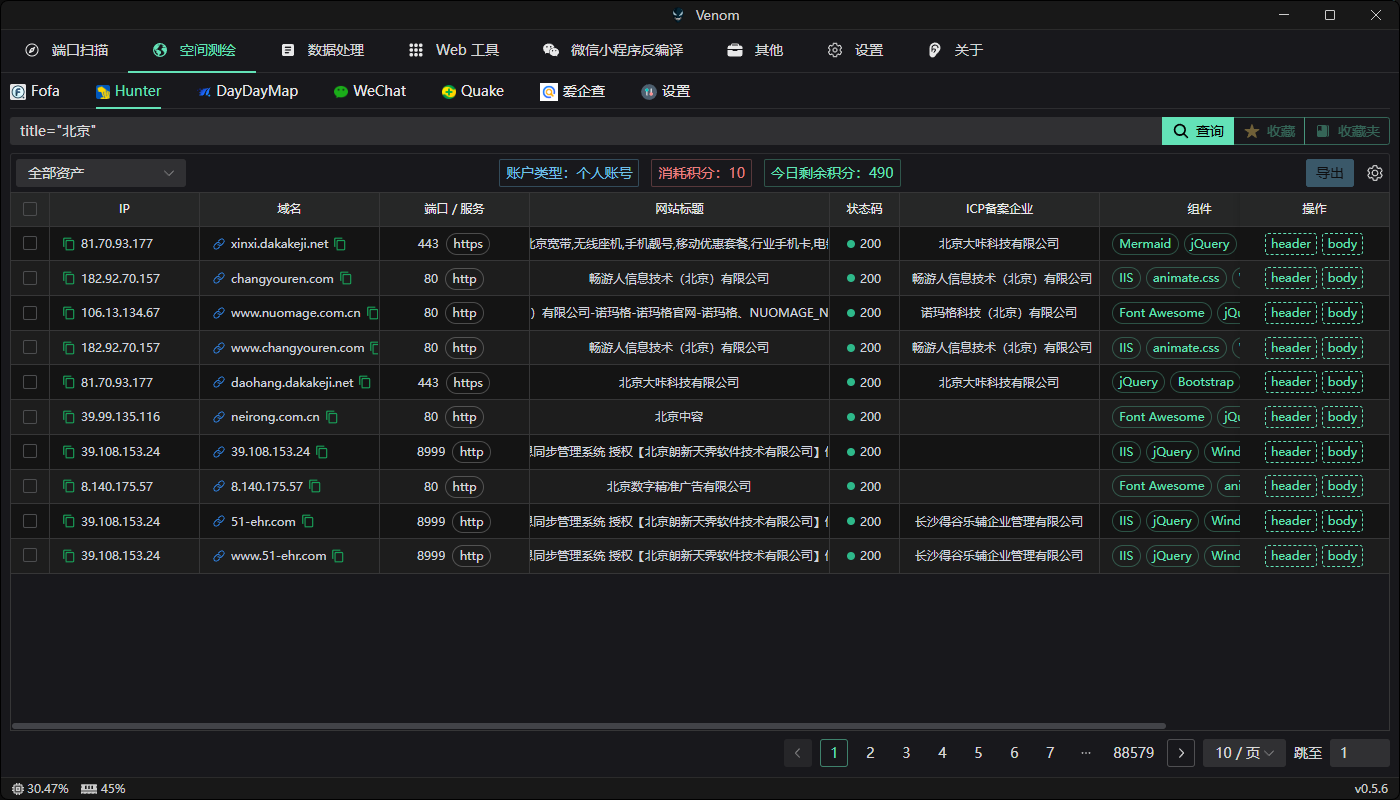1400x800 pixels.
Task: Open the link icon beside xinxi.dakakeji.net
Action: [219, 244]
